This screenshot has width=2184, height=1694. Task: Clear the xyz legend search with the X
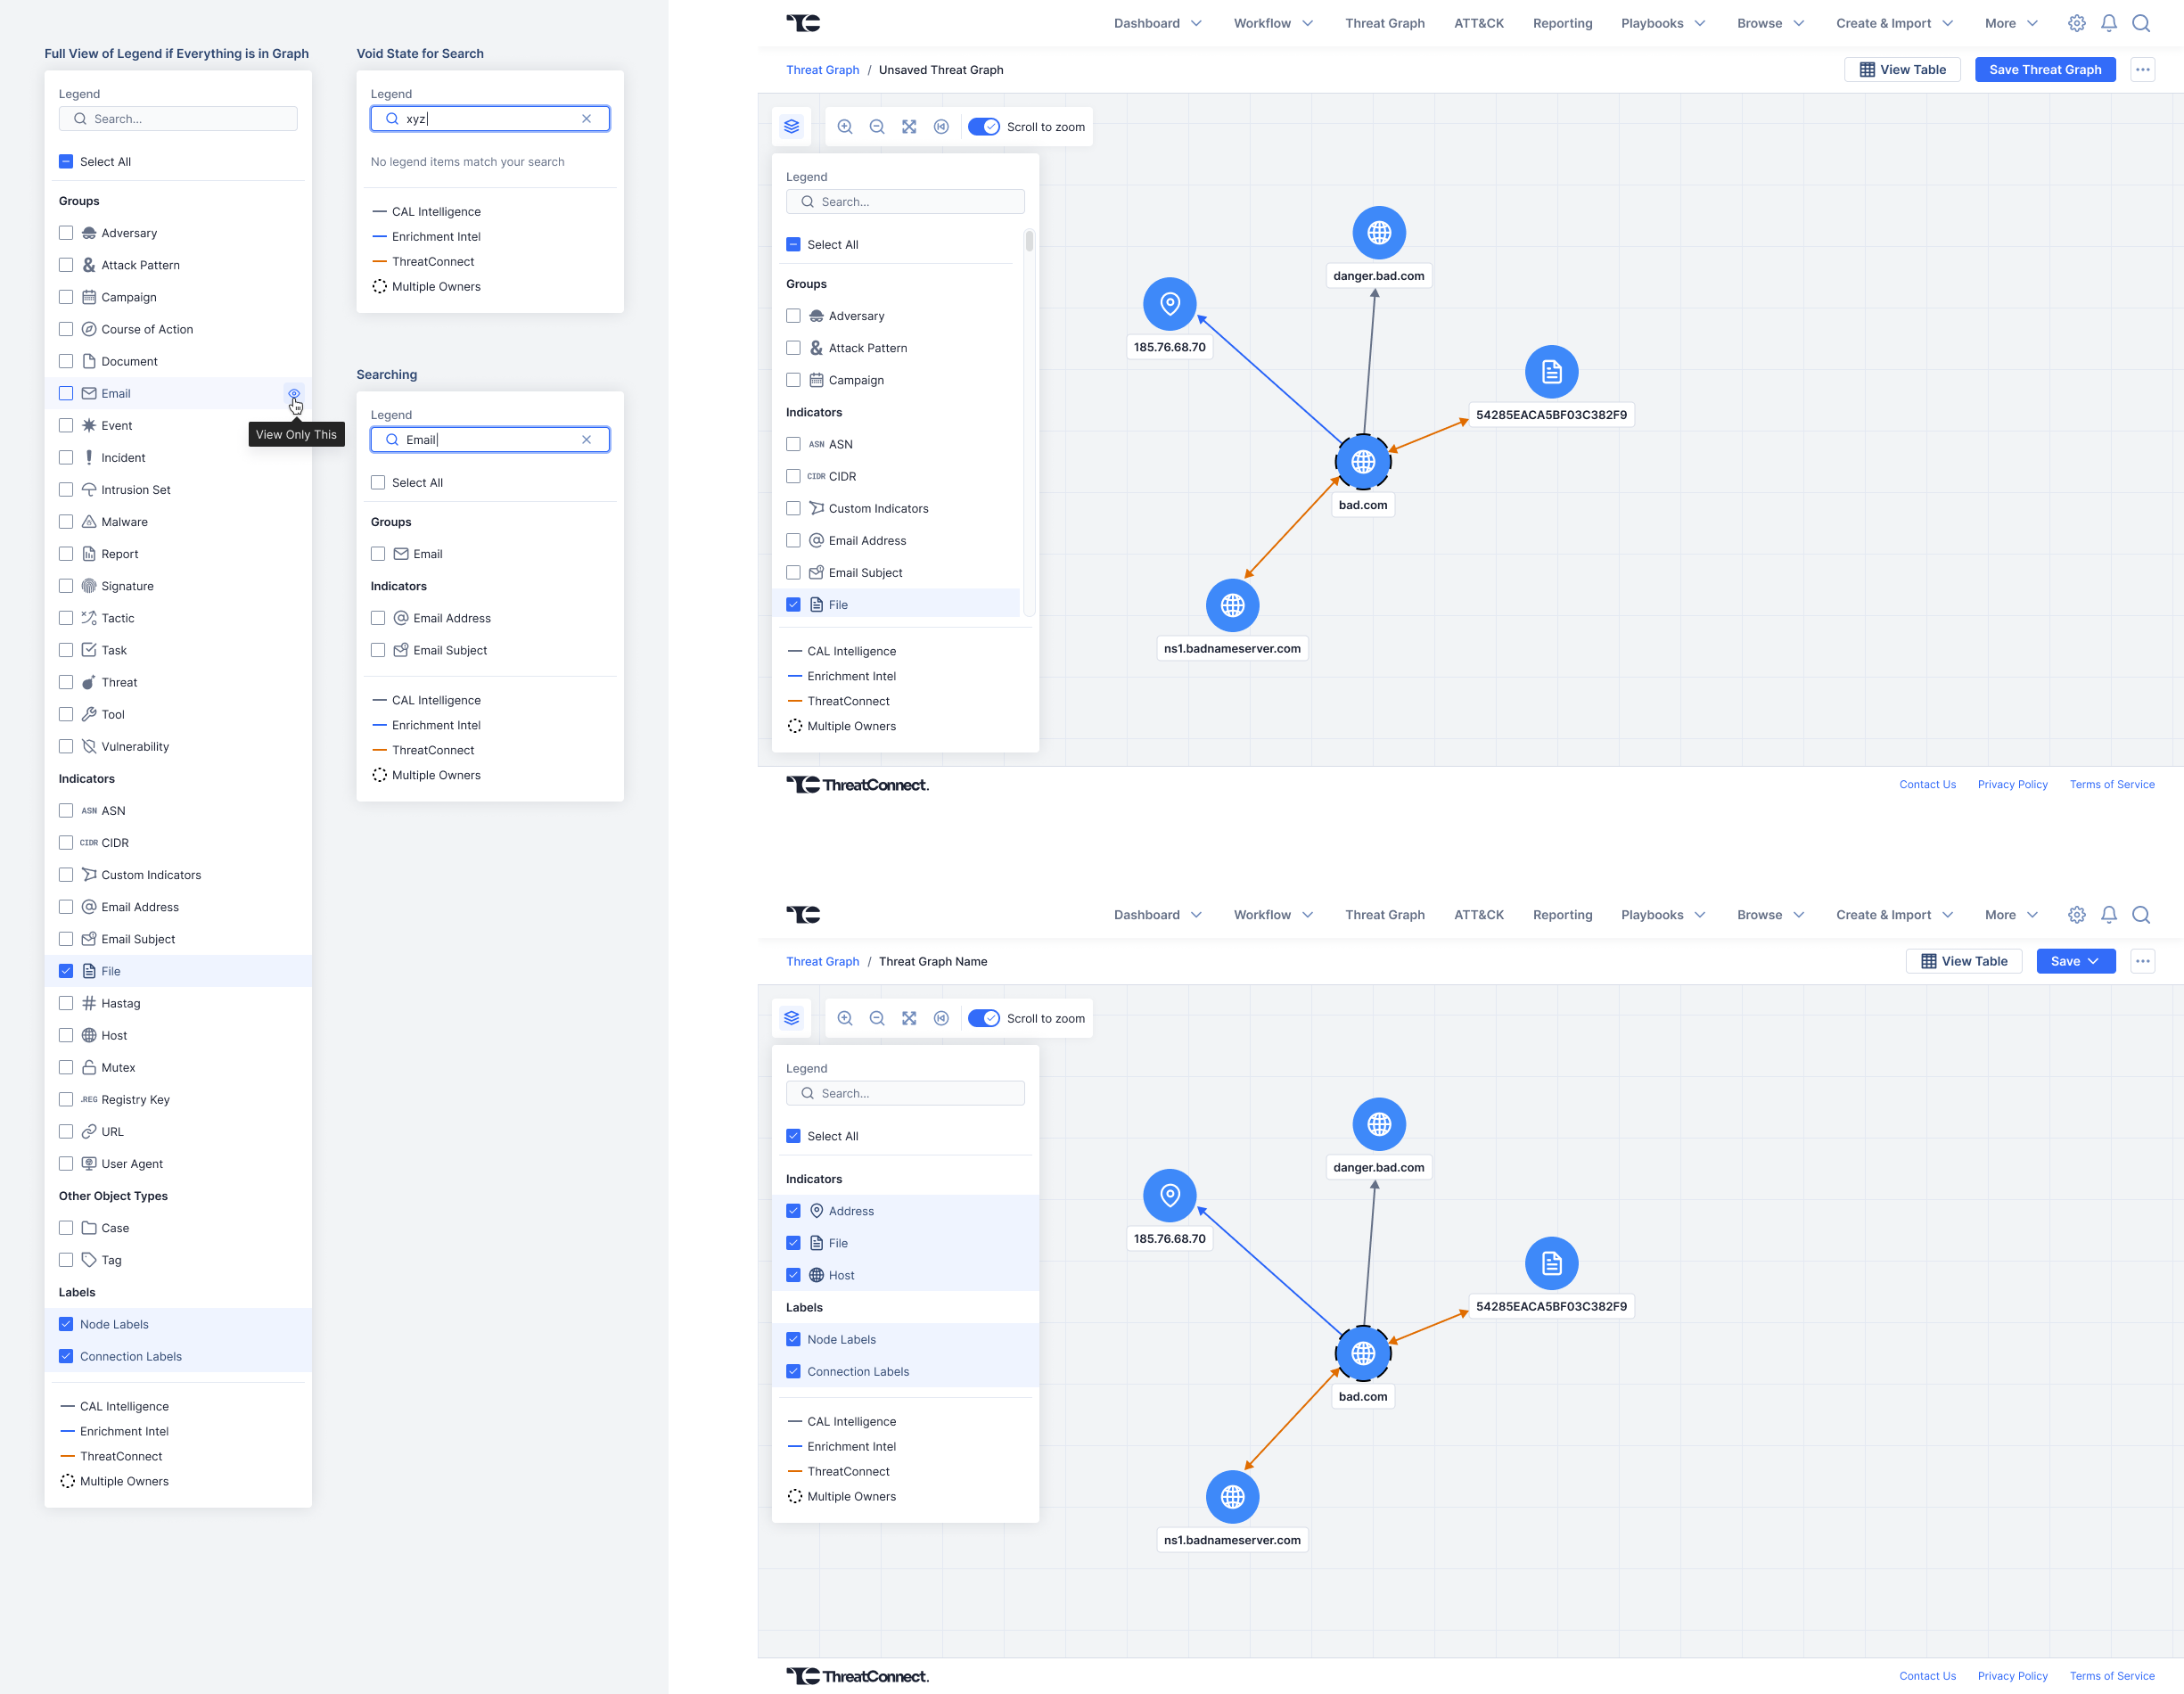tap(587, 119)
